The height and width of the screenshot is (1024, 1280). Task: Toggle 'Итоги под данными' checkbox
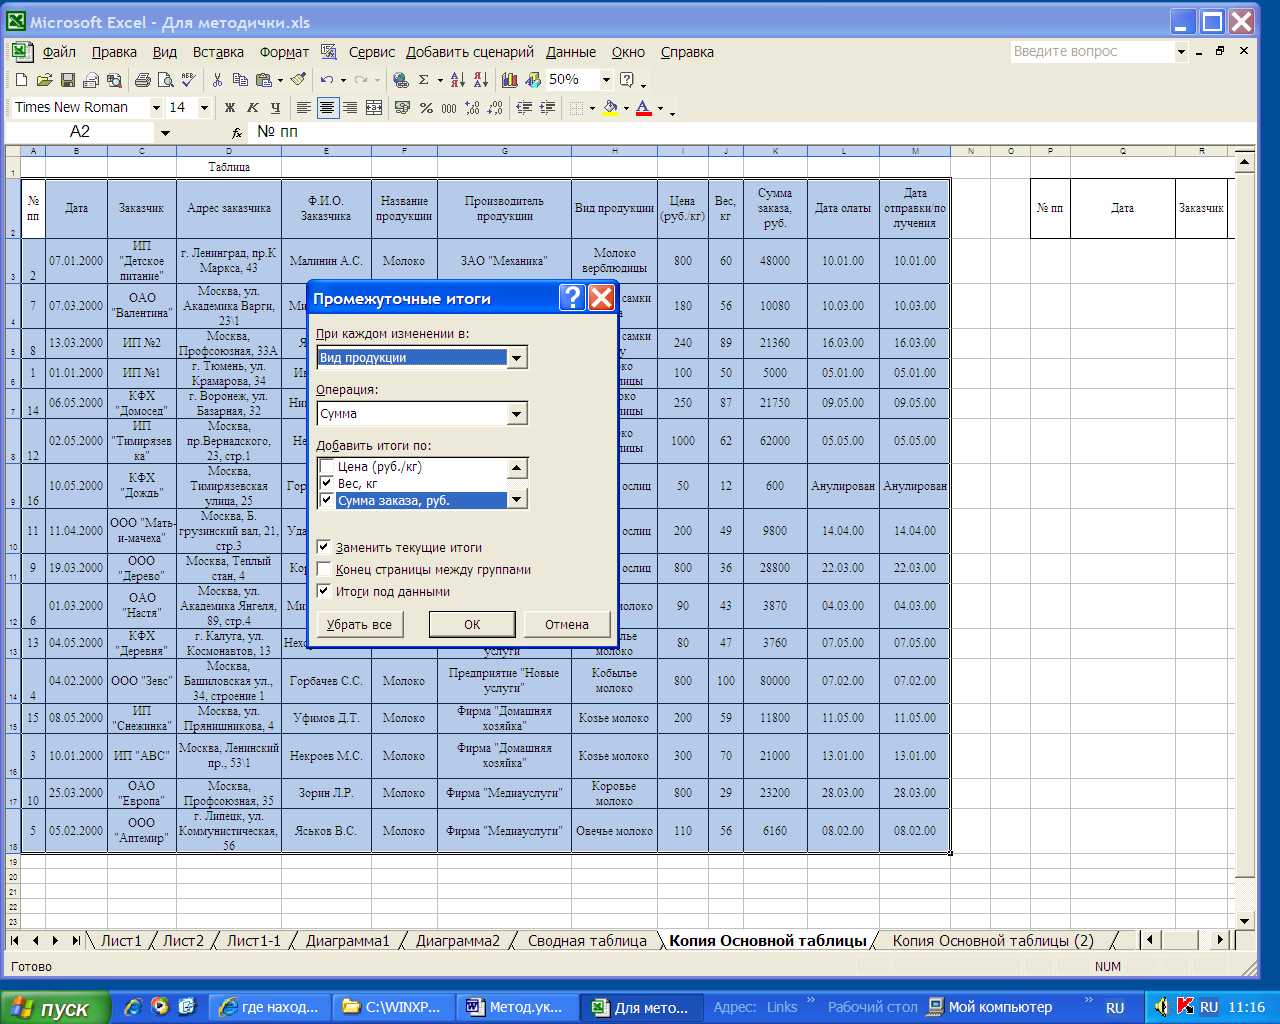[x=323, y=591]
